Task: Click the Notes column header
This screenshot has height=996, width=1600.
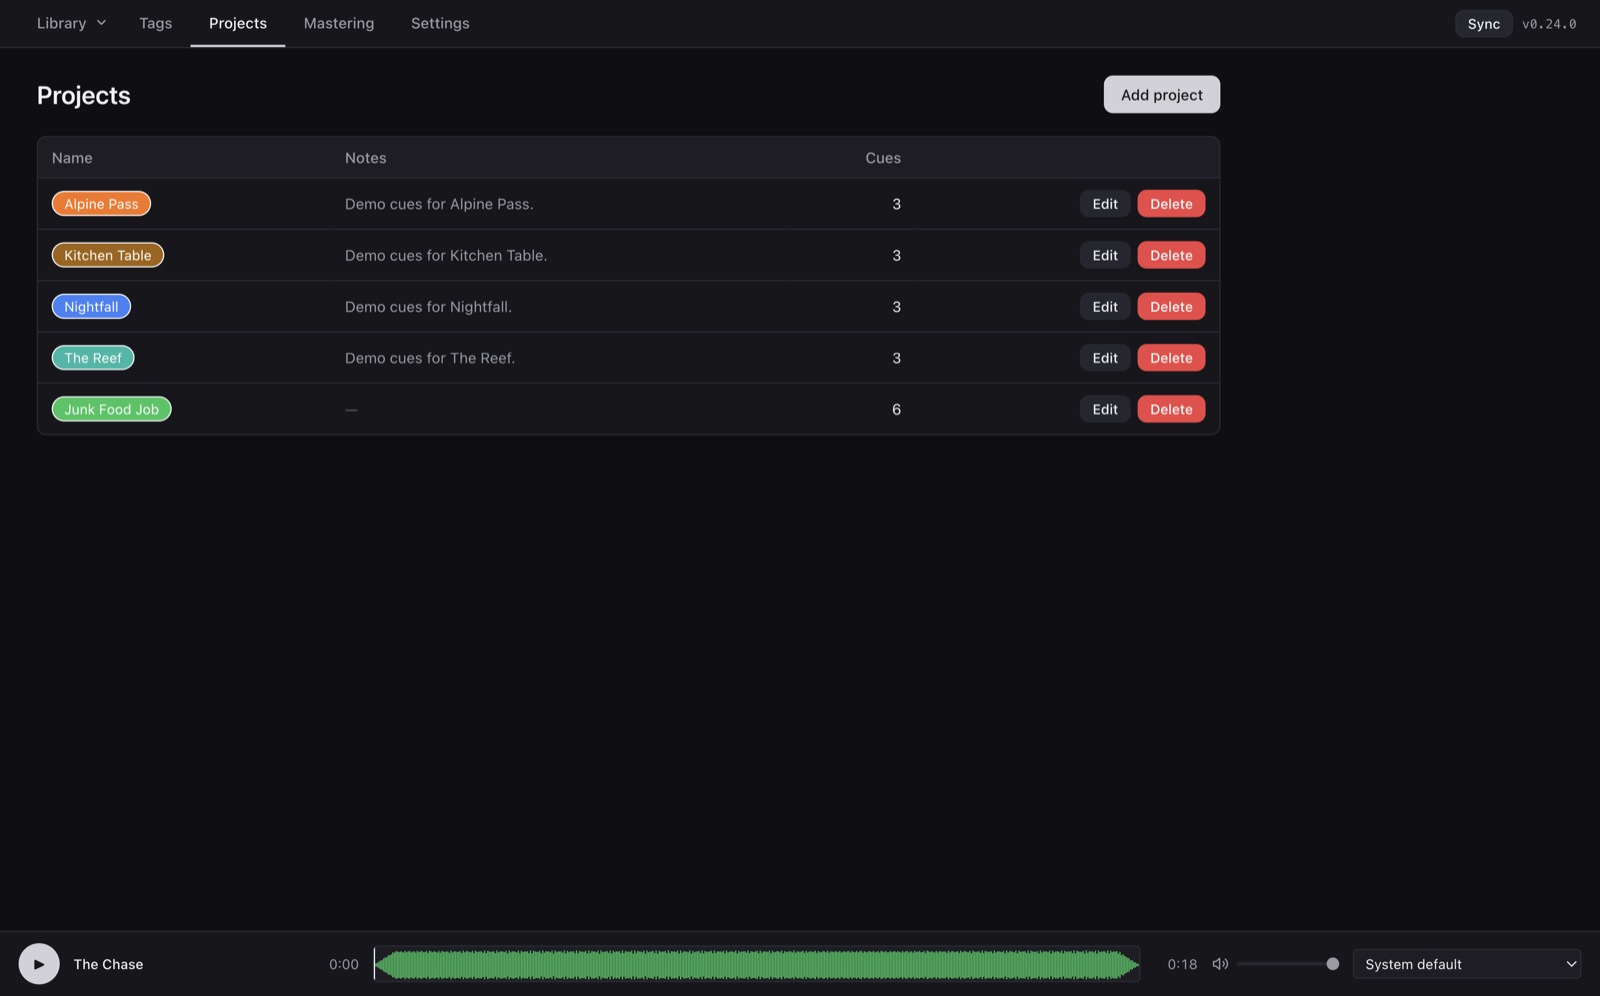Action: (x=365, y=158)
